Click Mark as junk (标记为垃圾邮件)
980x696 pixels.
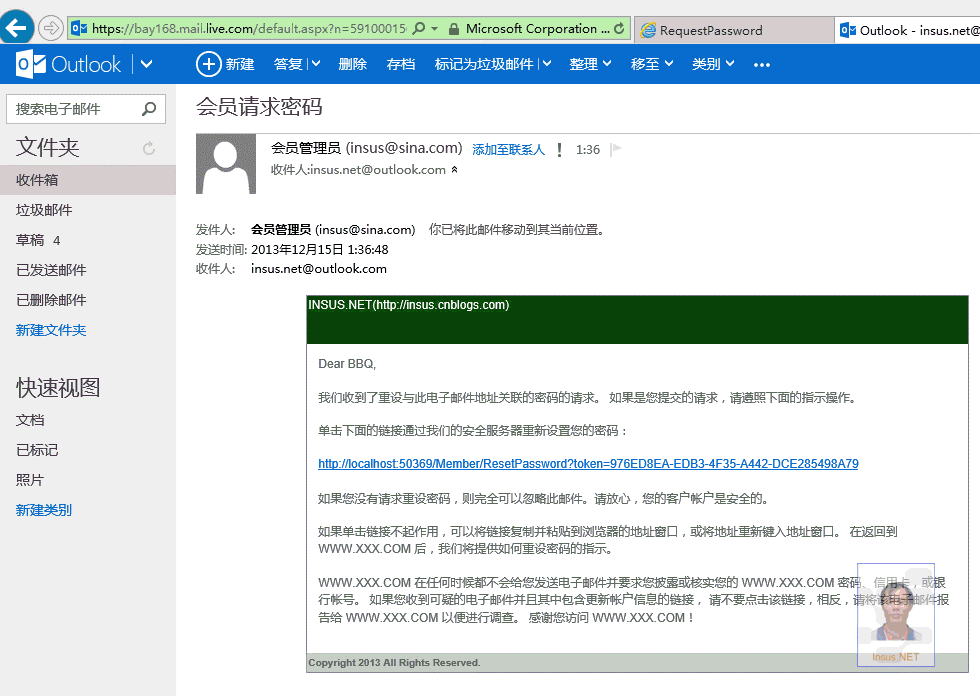point(484,64)
